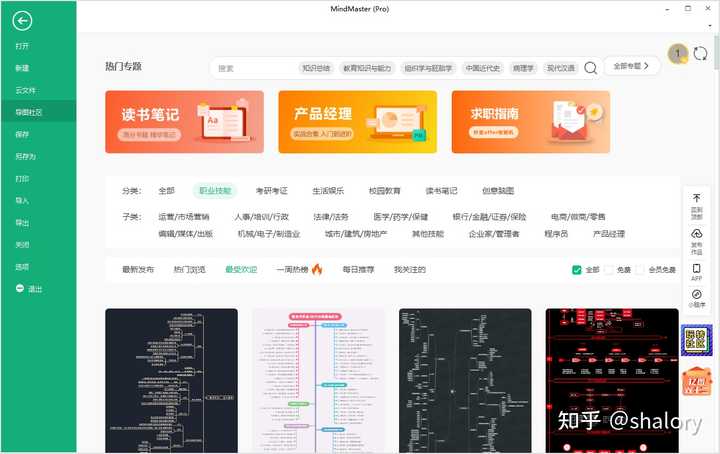Screen dimensions: 720x454
Task: Click the mini program (小程序) icon
Action: coord(696,297)
